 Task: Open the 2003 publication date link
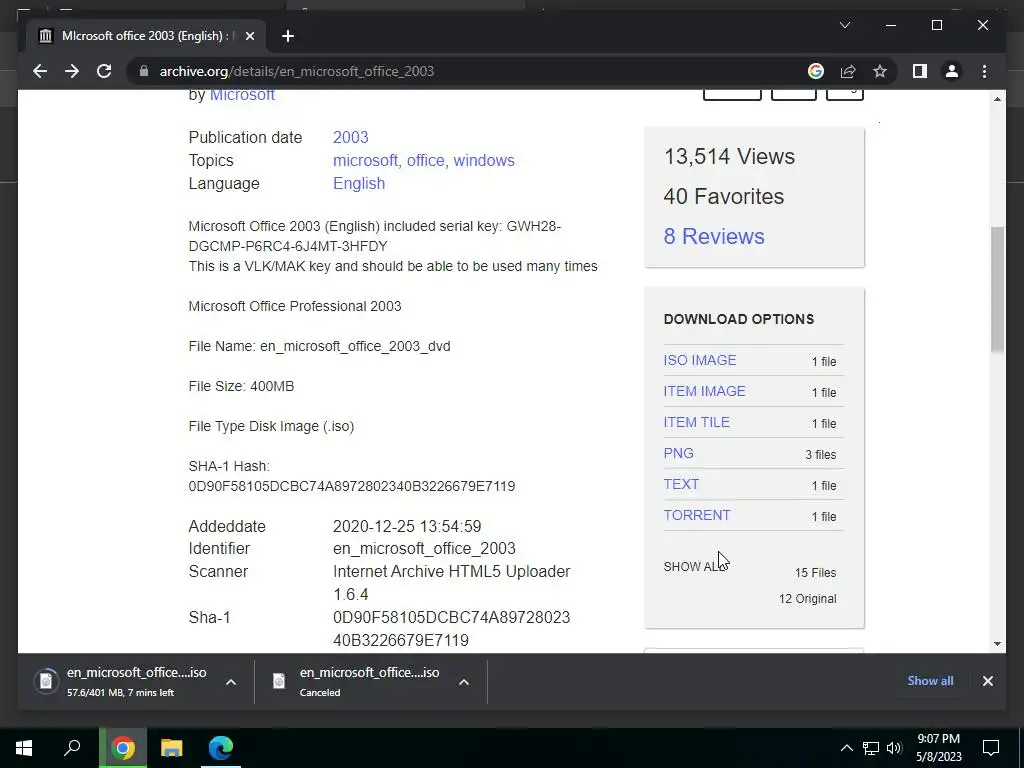351,137
